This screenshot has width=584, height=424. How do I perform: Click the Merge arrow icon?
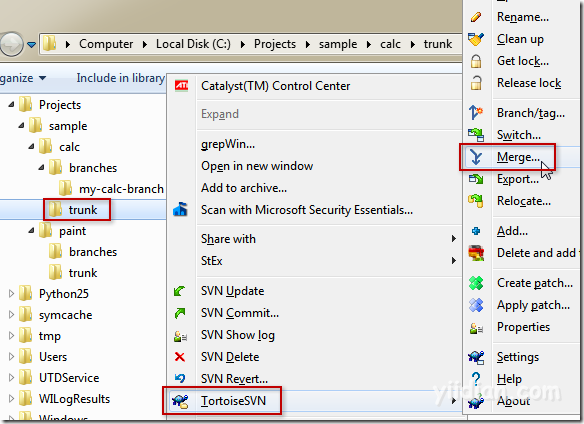coord(476,157)
